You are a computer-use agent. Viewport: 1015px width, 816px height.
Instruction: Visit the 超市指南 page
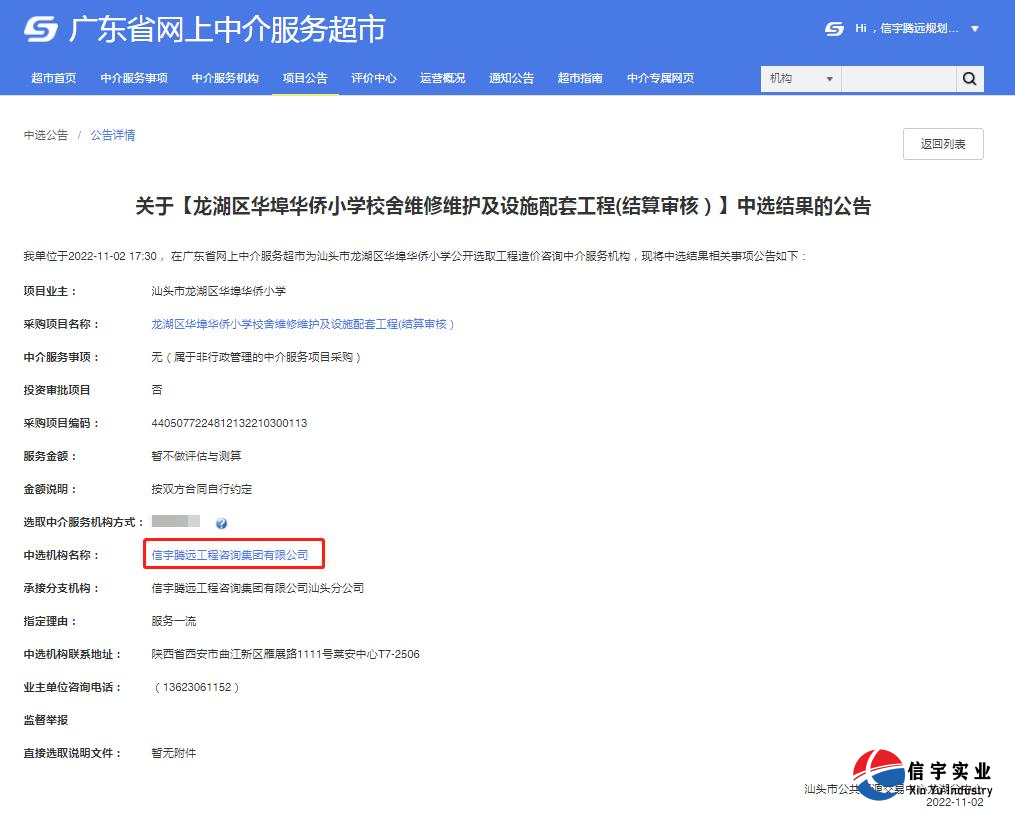click(x=580, y=77)
